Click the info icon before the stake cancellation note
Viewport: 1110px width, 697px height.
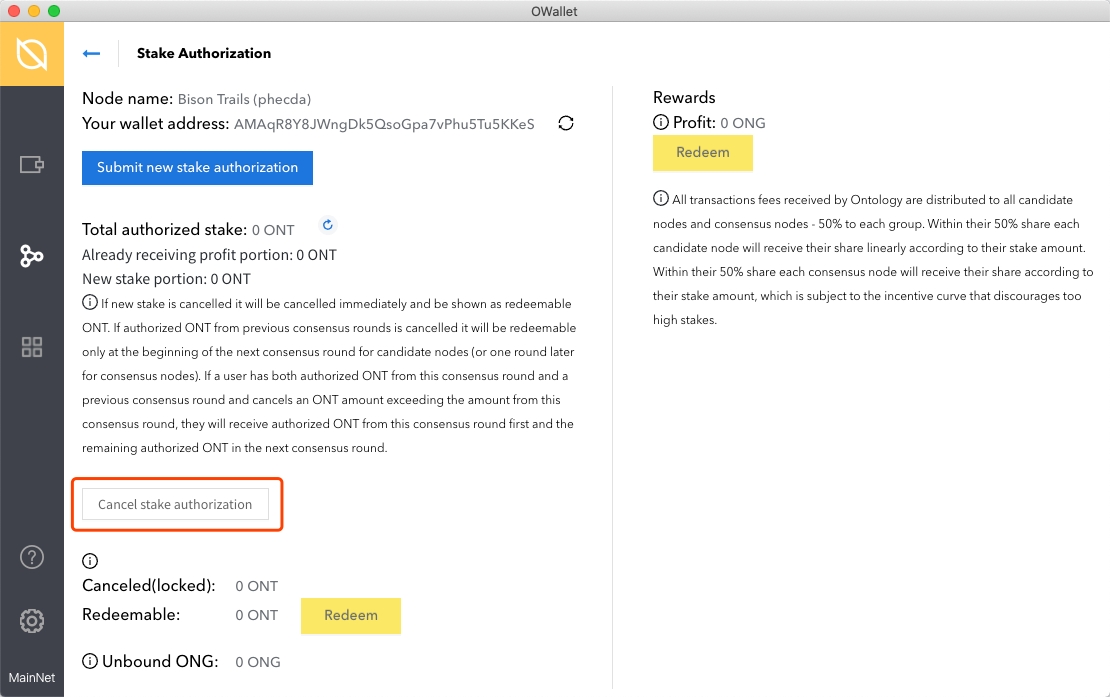(x=89, y=303)
